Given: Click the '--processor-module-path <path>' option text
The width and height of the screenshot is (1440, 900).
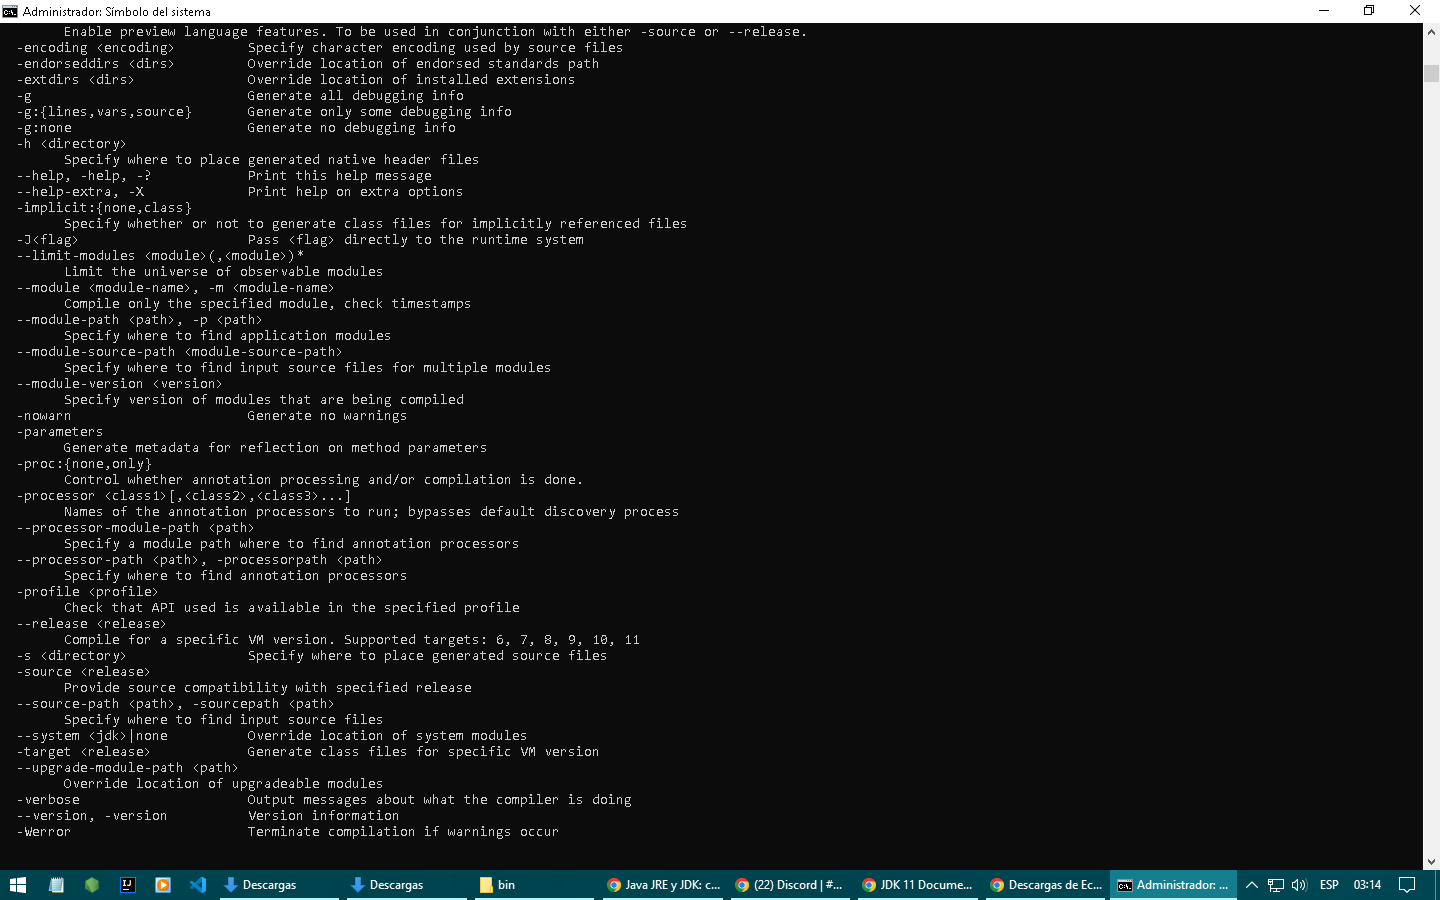Looking at the screenshot, I should point(136,528).
